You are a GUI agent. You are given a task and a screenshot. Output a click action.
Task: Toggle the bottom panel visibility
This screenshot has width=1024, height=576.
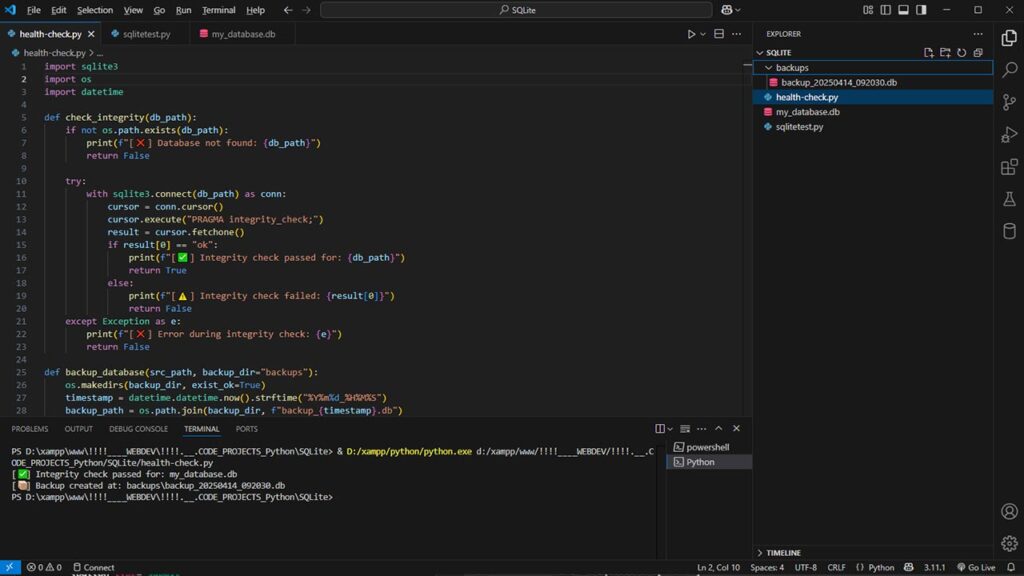pyautogui.click(x=903, y=10)
